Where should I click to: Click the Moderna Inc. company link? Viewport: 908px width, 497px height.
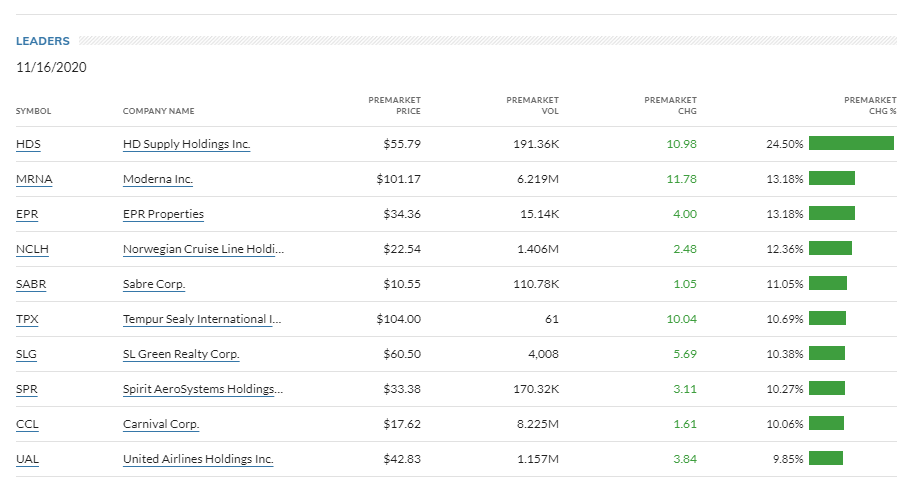(x=158, y=179)
